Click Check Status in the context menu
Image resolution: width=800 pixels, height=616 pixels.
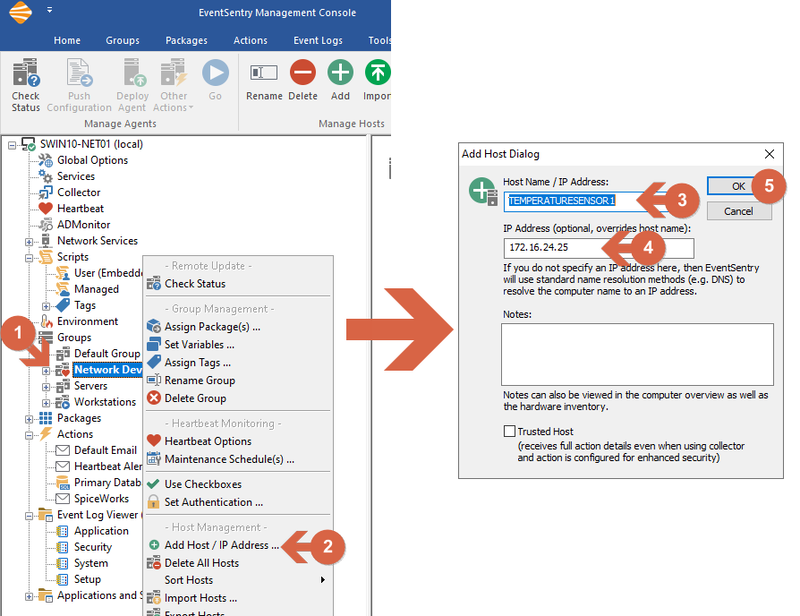tap(195, 284)
